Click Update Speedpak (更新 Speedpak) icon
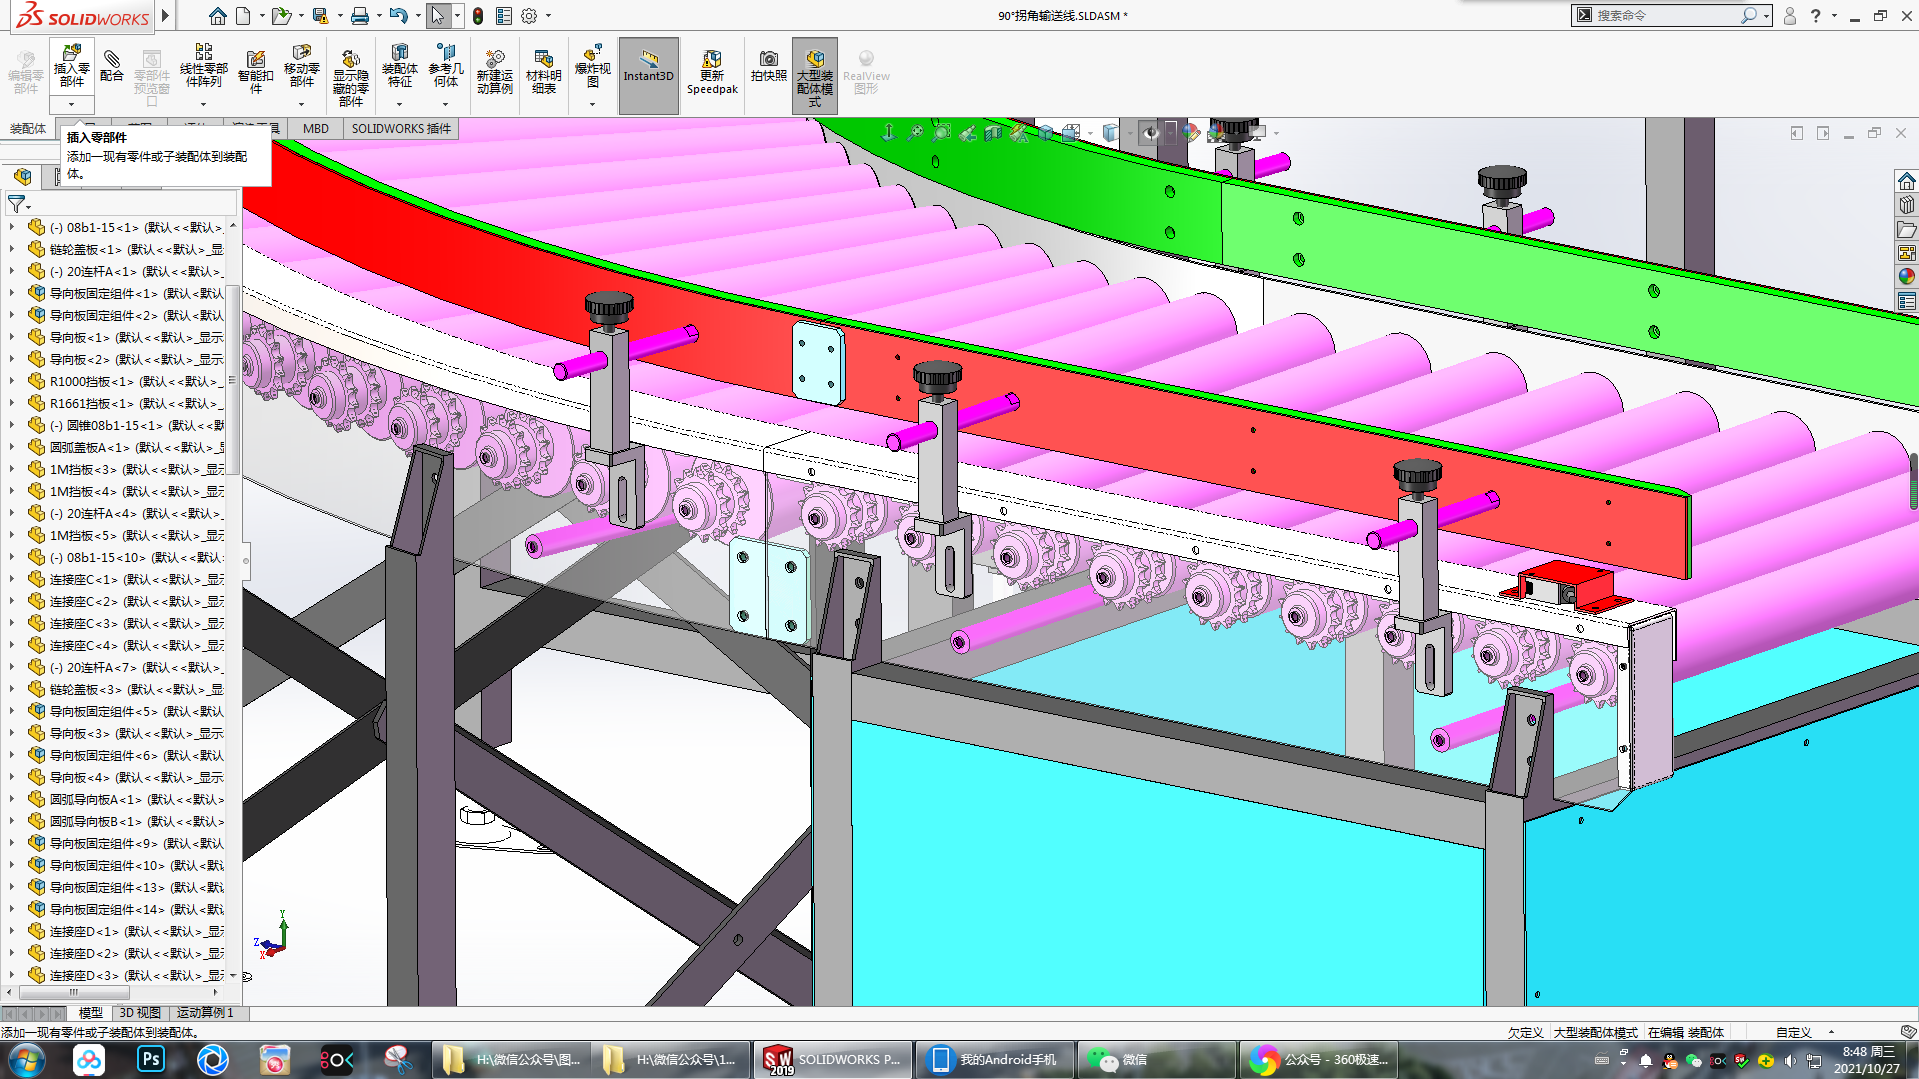Image resolution: width=1919 pixels, height=1079 pixels. (x=712, y=72)
